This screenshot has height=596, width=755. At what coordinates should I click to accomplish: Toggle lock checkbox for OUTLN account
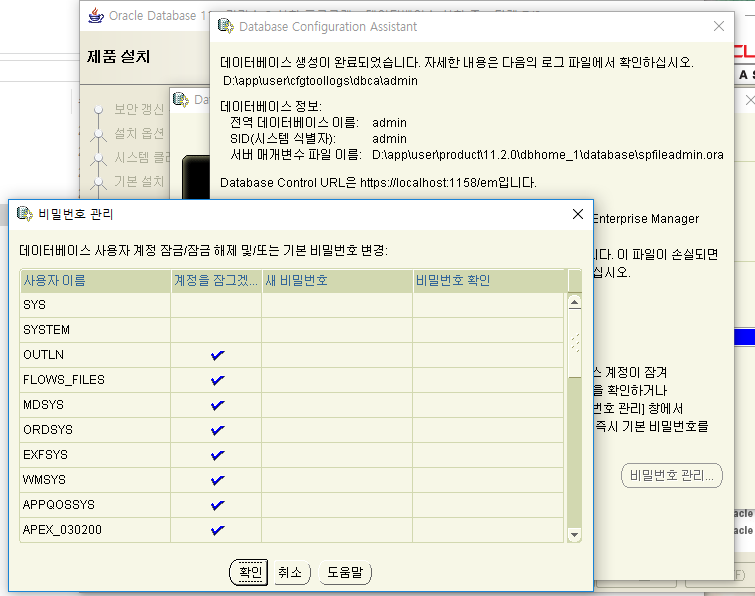(x=217, y=355)
